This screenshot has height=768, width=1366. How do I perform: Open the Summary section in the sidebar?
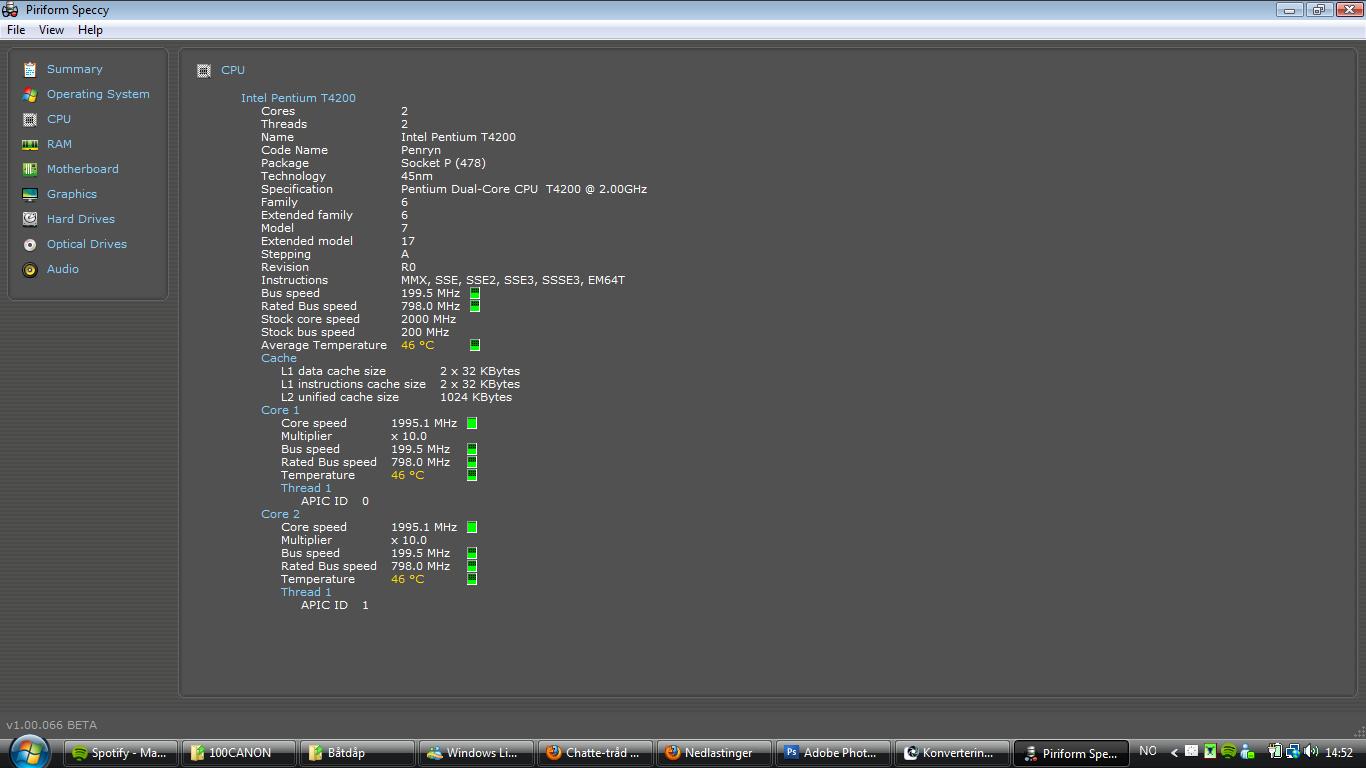tap(74, 69)
